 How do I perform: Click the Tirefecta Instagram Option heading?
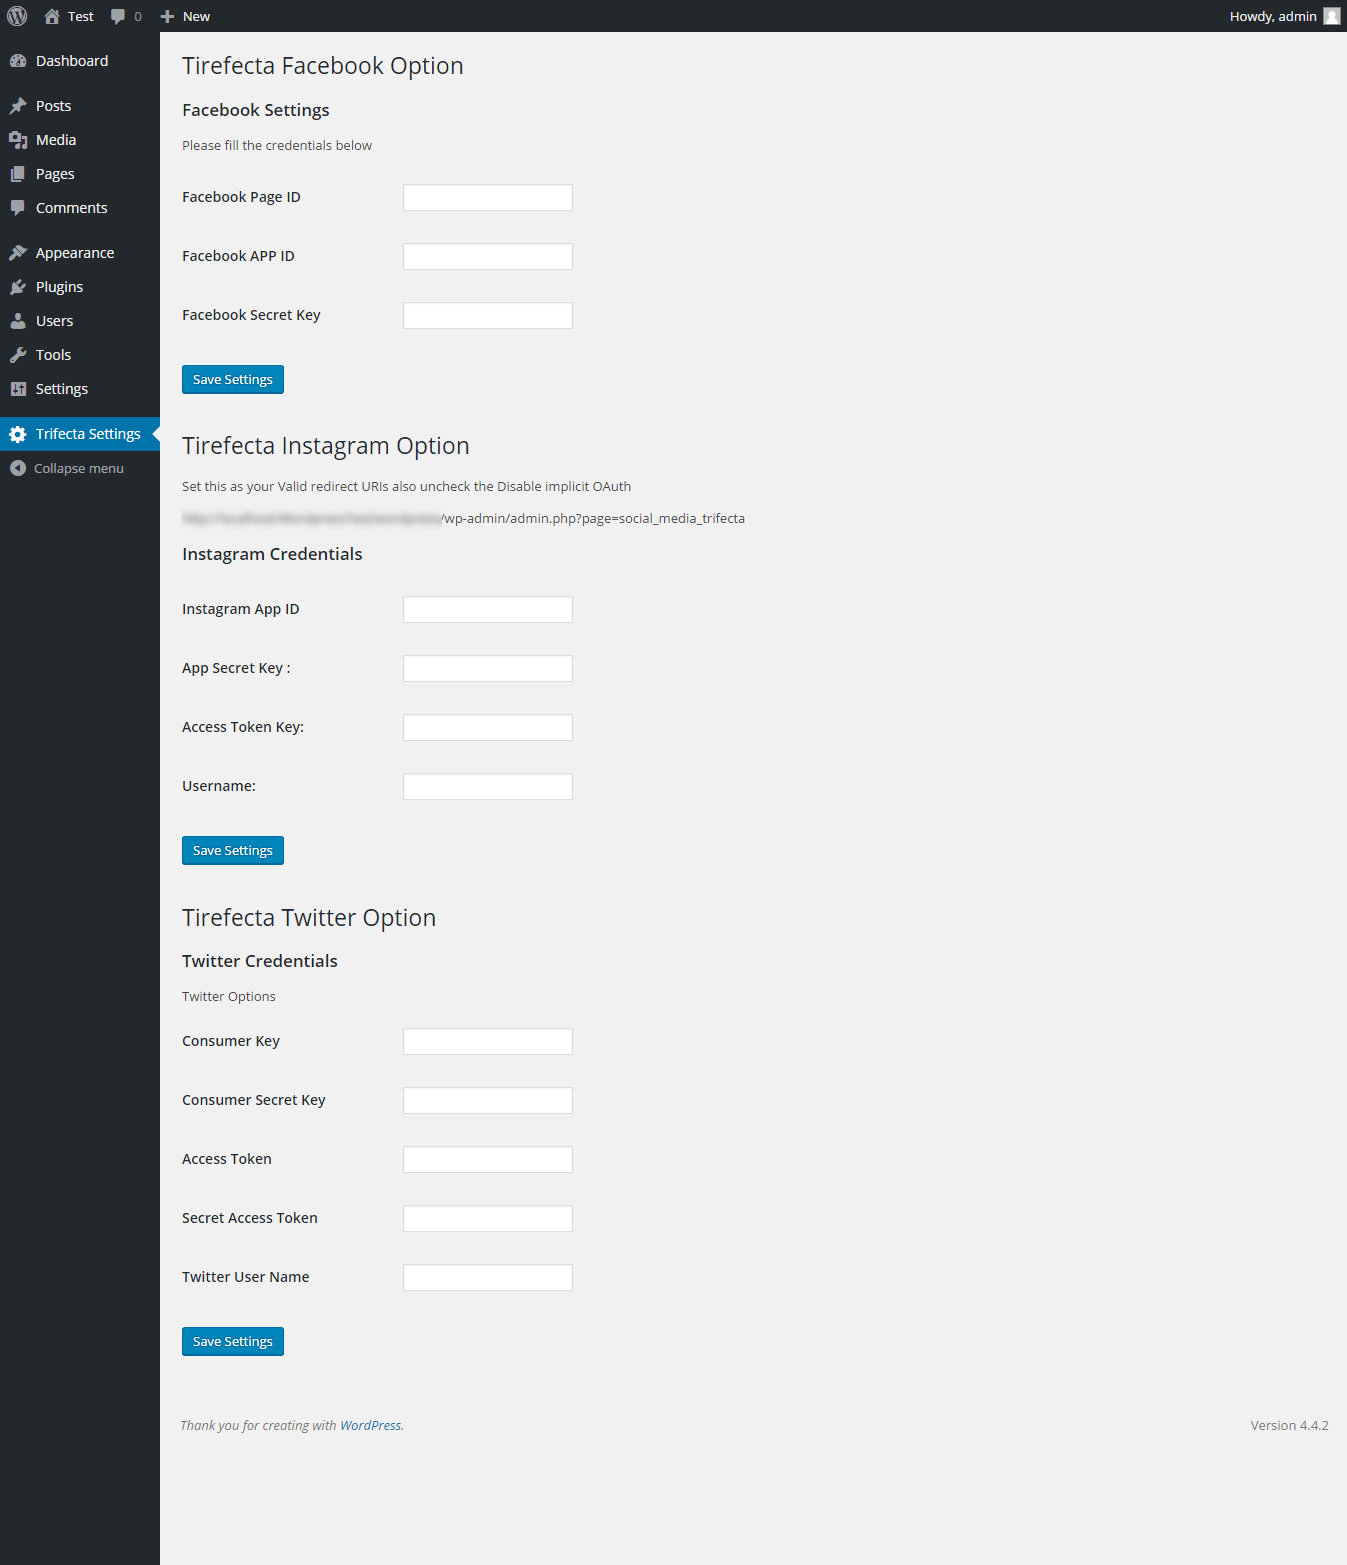pyautogui.click(x=326, y=446)
